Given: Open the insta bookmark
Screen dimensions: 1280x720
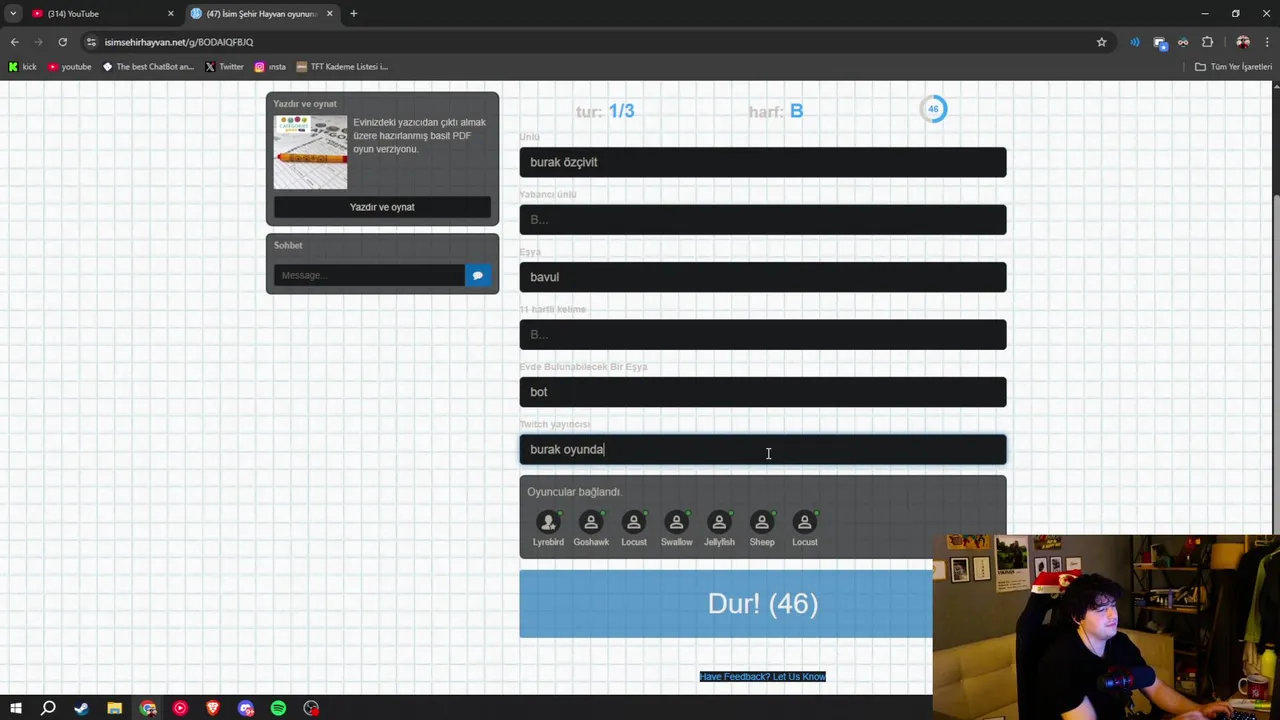Looking at the screenshot, I should click(270, 67).
